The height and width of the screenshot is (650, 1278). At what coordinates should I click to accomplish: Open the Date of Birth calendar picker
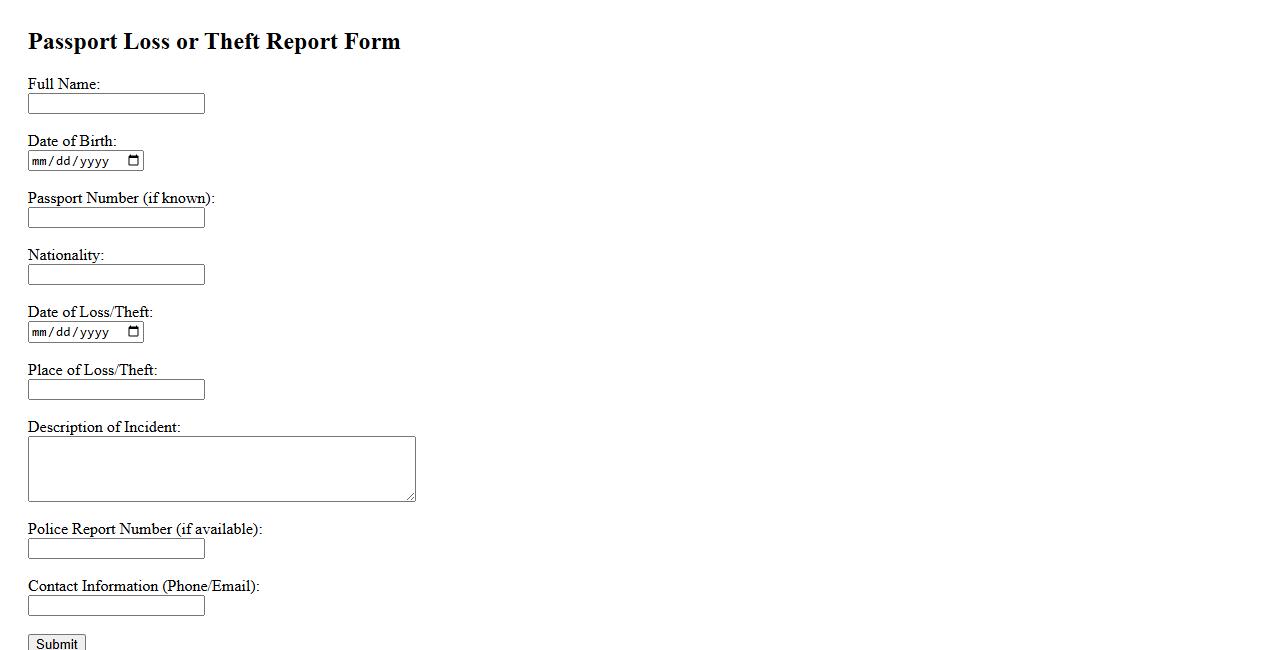134,161
